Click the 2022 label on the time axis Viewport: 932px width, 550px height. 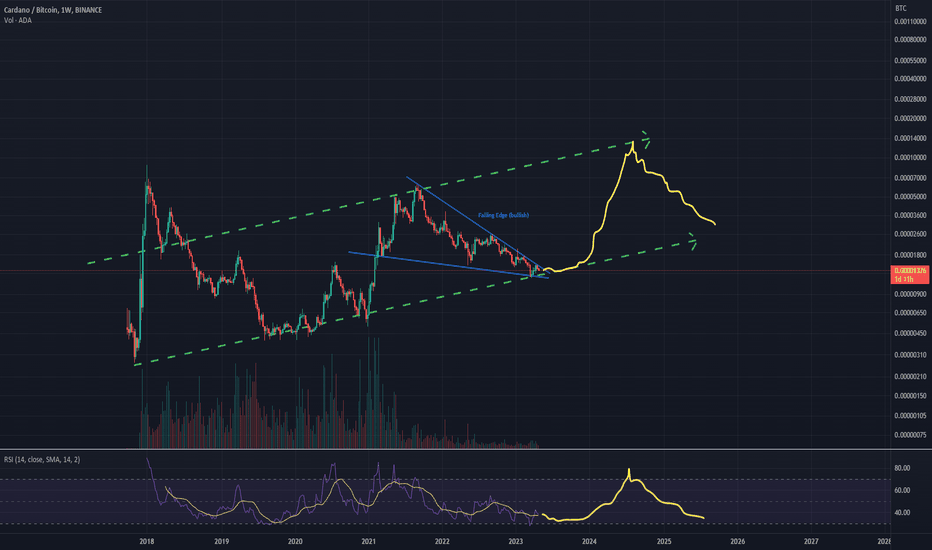coord(442,541)
